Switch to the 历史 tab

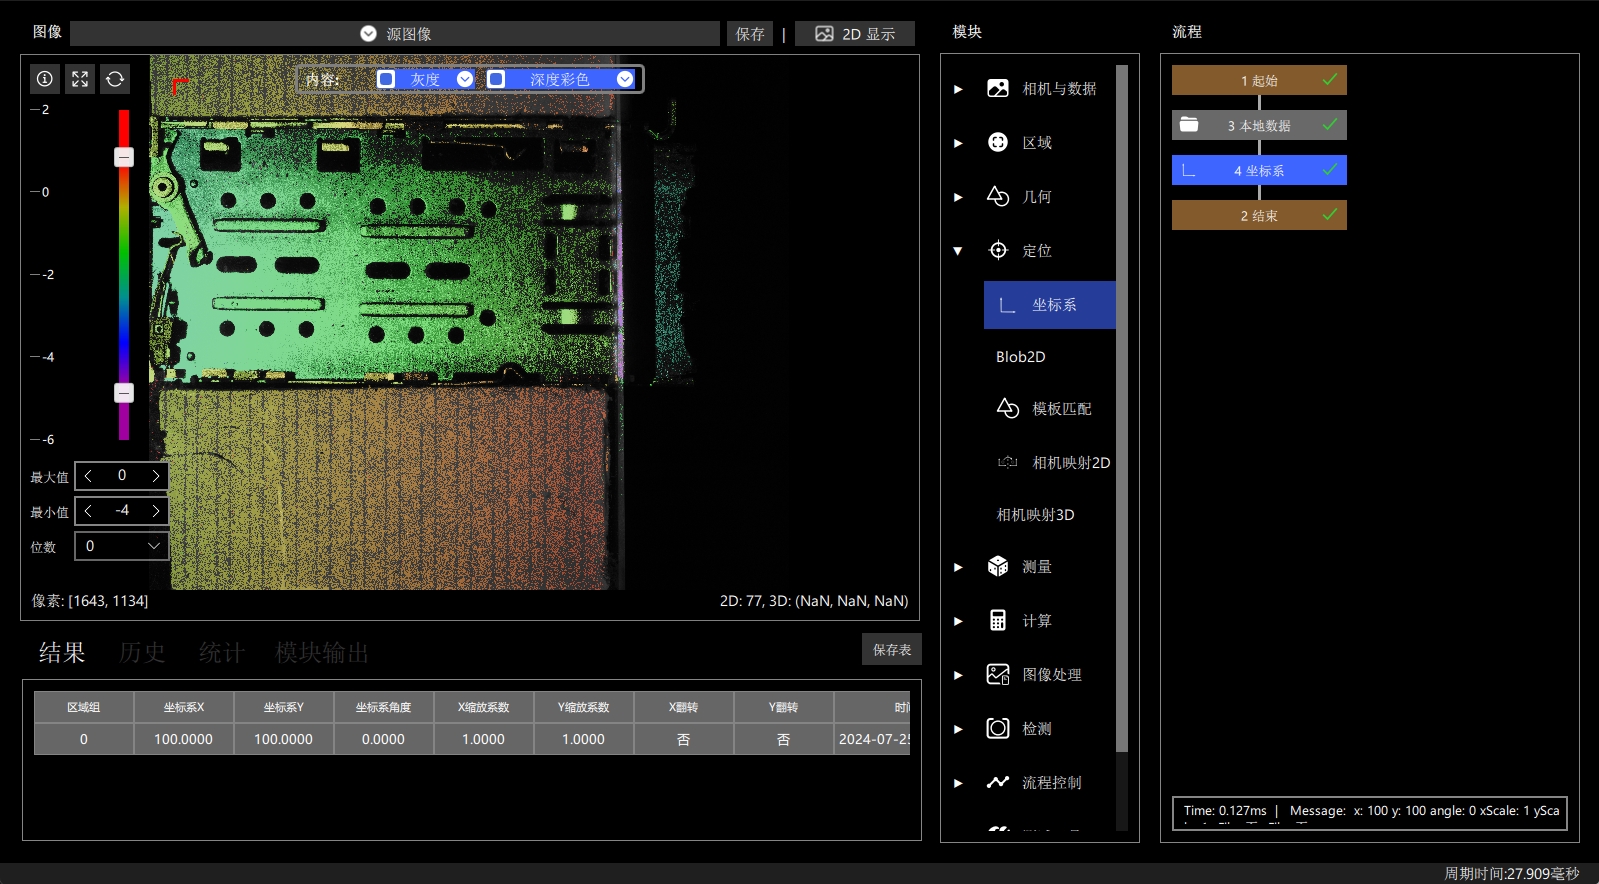(142, 653)
